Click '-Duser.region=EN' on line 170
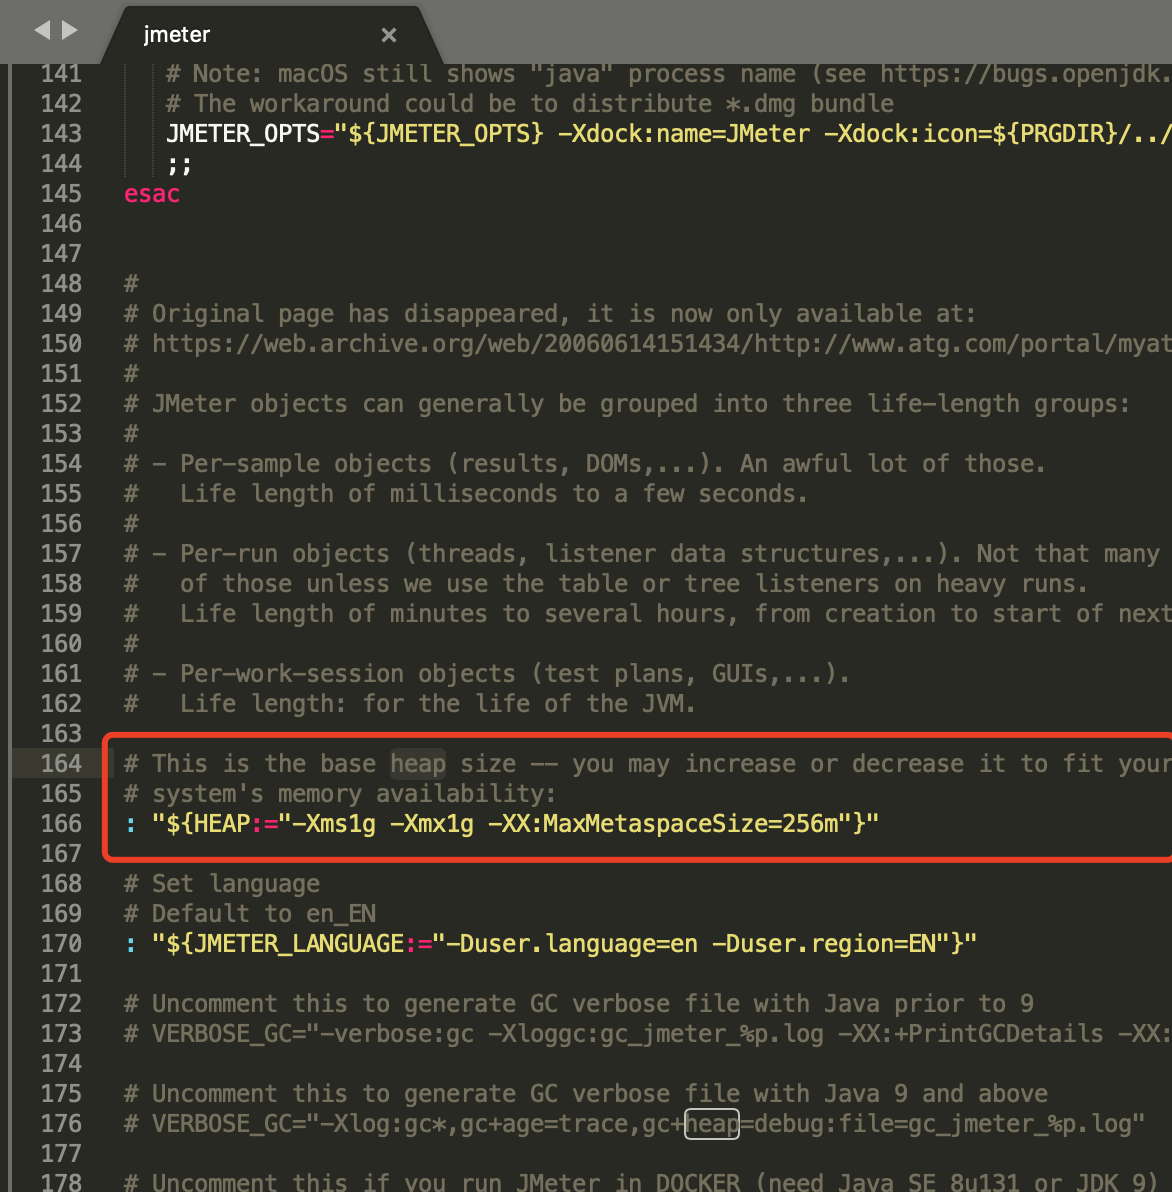Screen dimensions: 1172x1192 (x=824, y=943)
